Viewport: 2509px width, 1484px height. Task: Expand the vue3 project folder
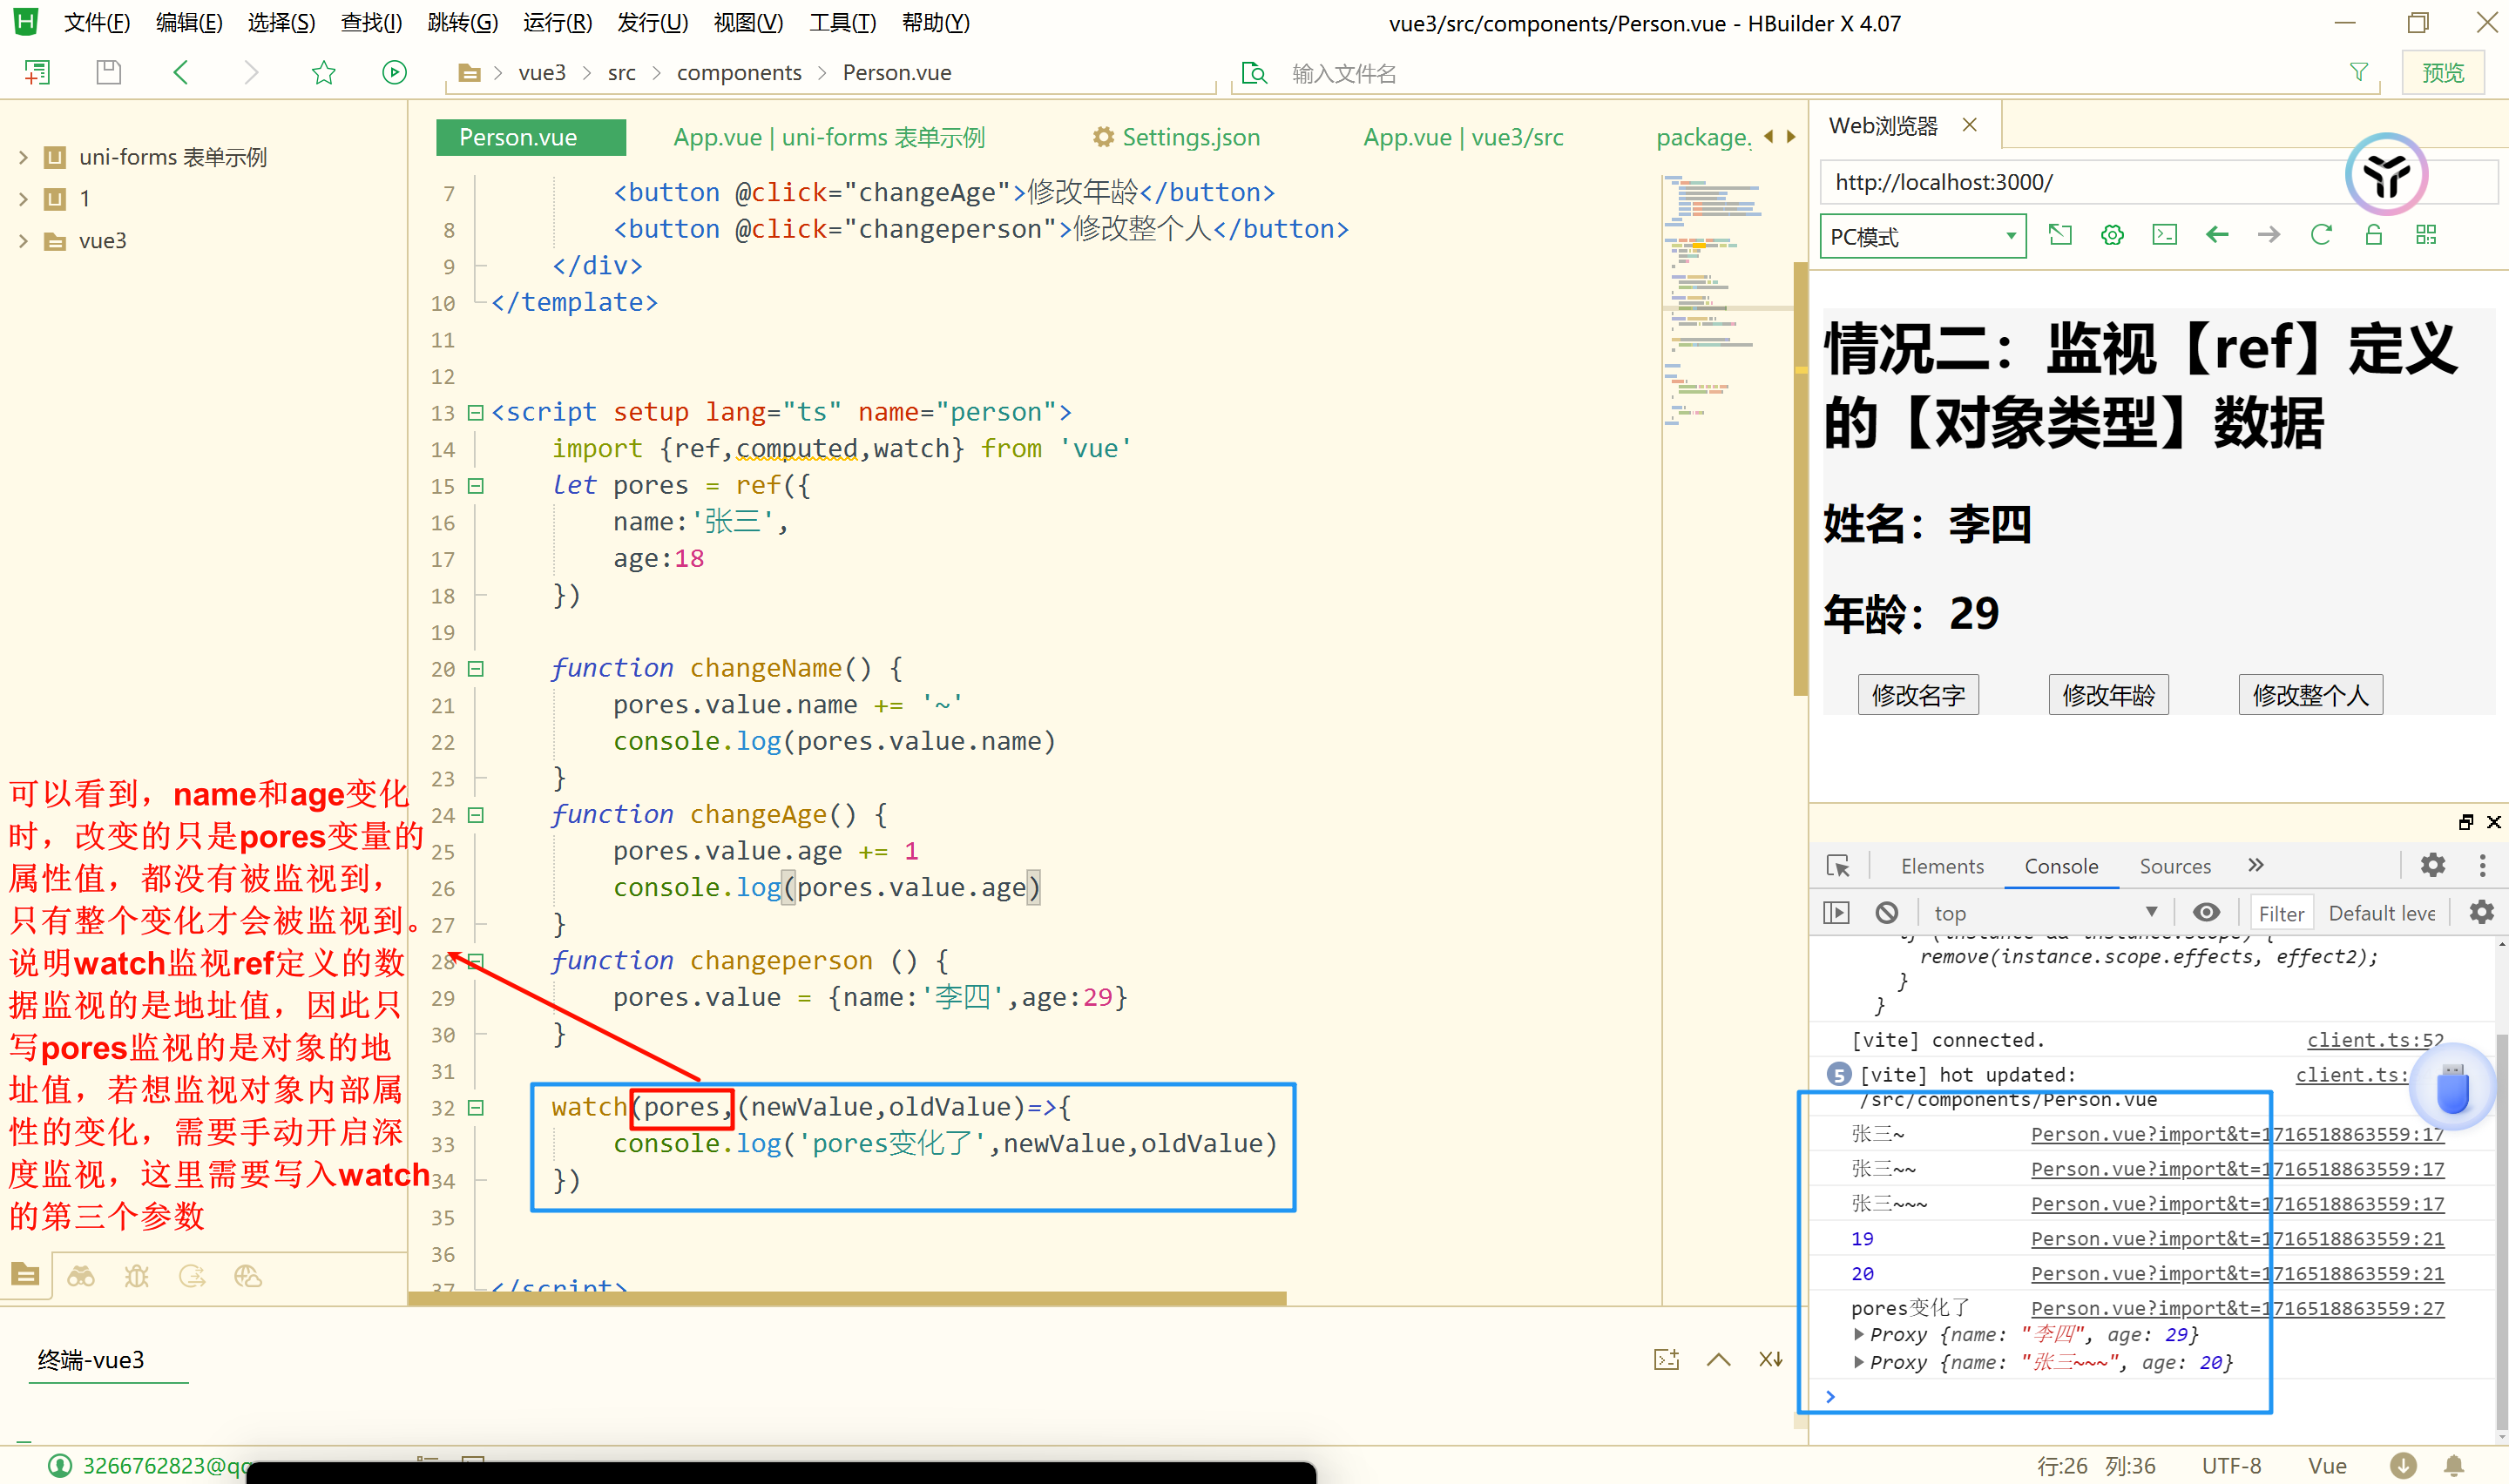(23, 241)
